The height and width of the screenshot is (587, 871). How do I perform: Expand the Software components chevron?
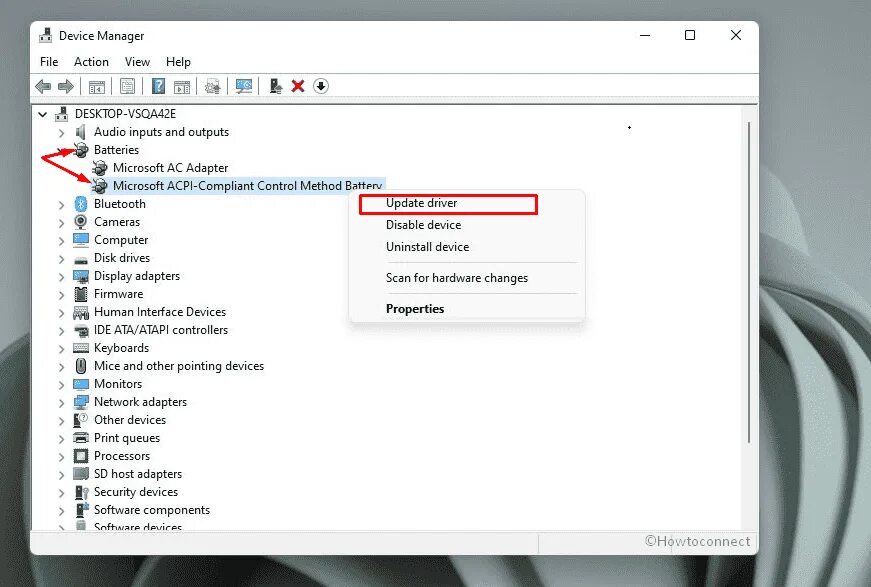[x=61, y=511]
